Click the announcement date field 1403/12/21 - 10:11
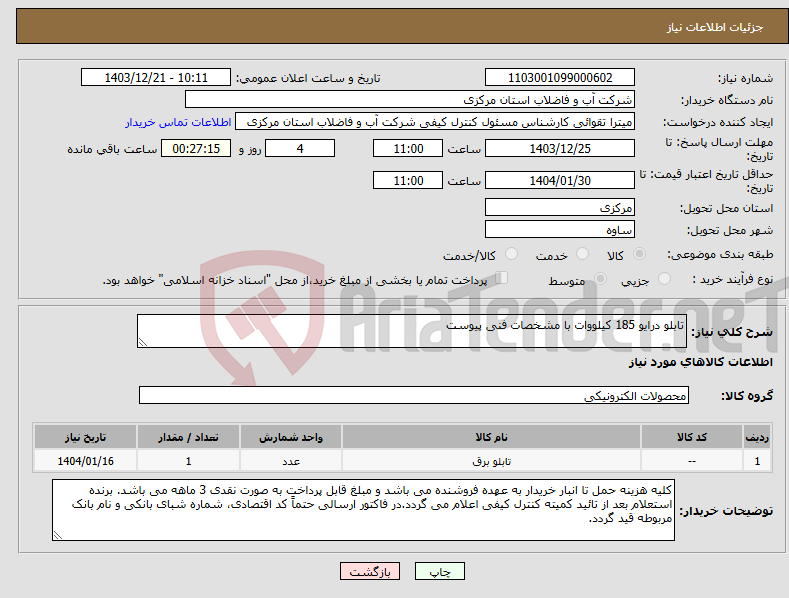Image resolution: width=789 pixels, height=598 pixels. 155,78
